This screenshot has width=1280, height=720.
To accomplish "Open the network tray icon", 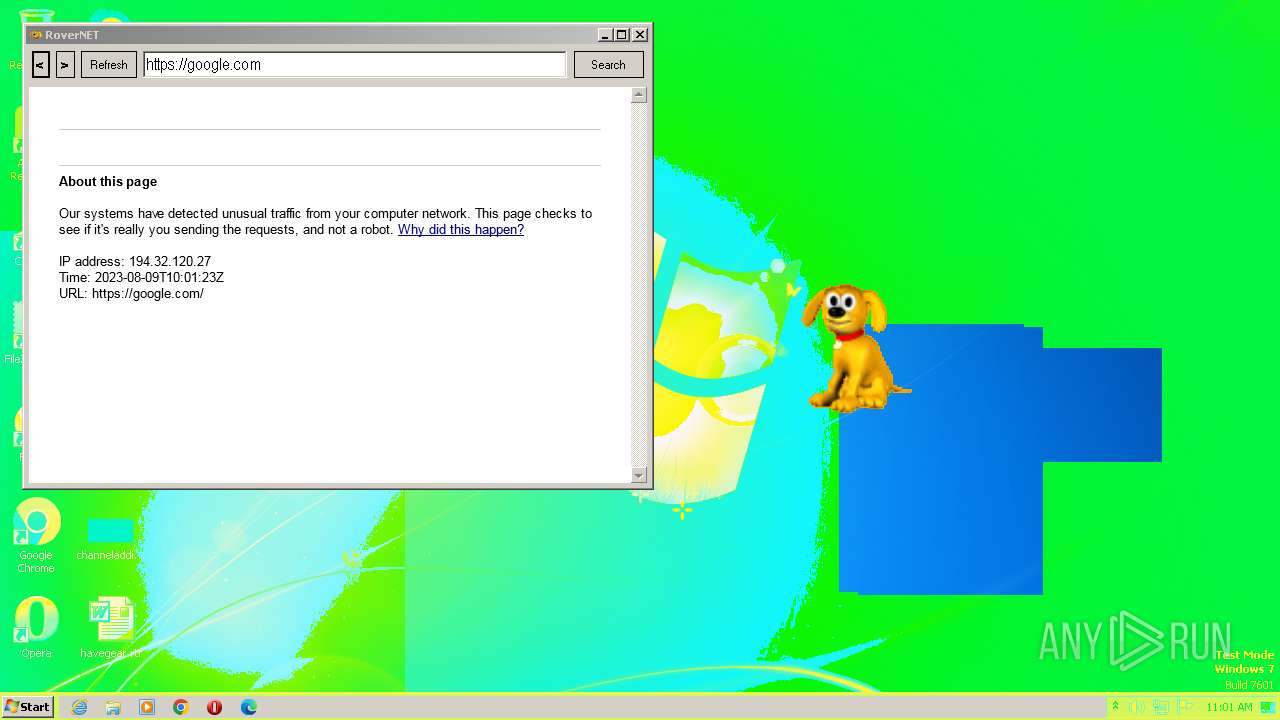I will [1162, 707].
